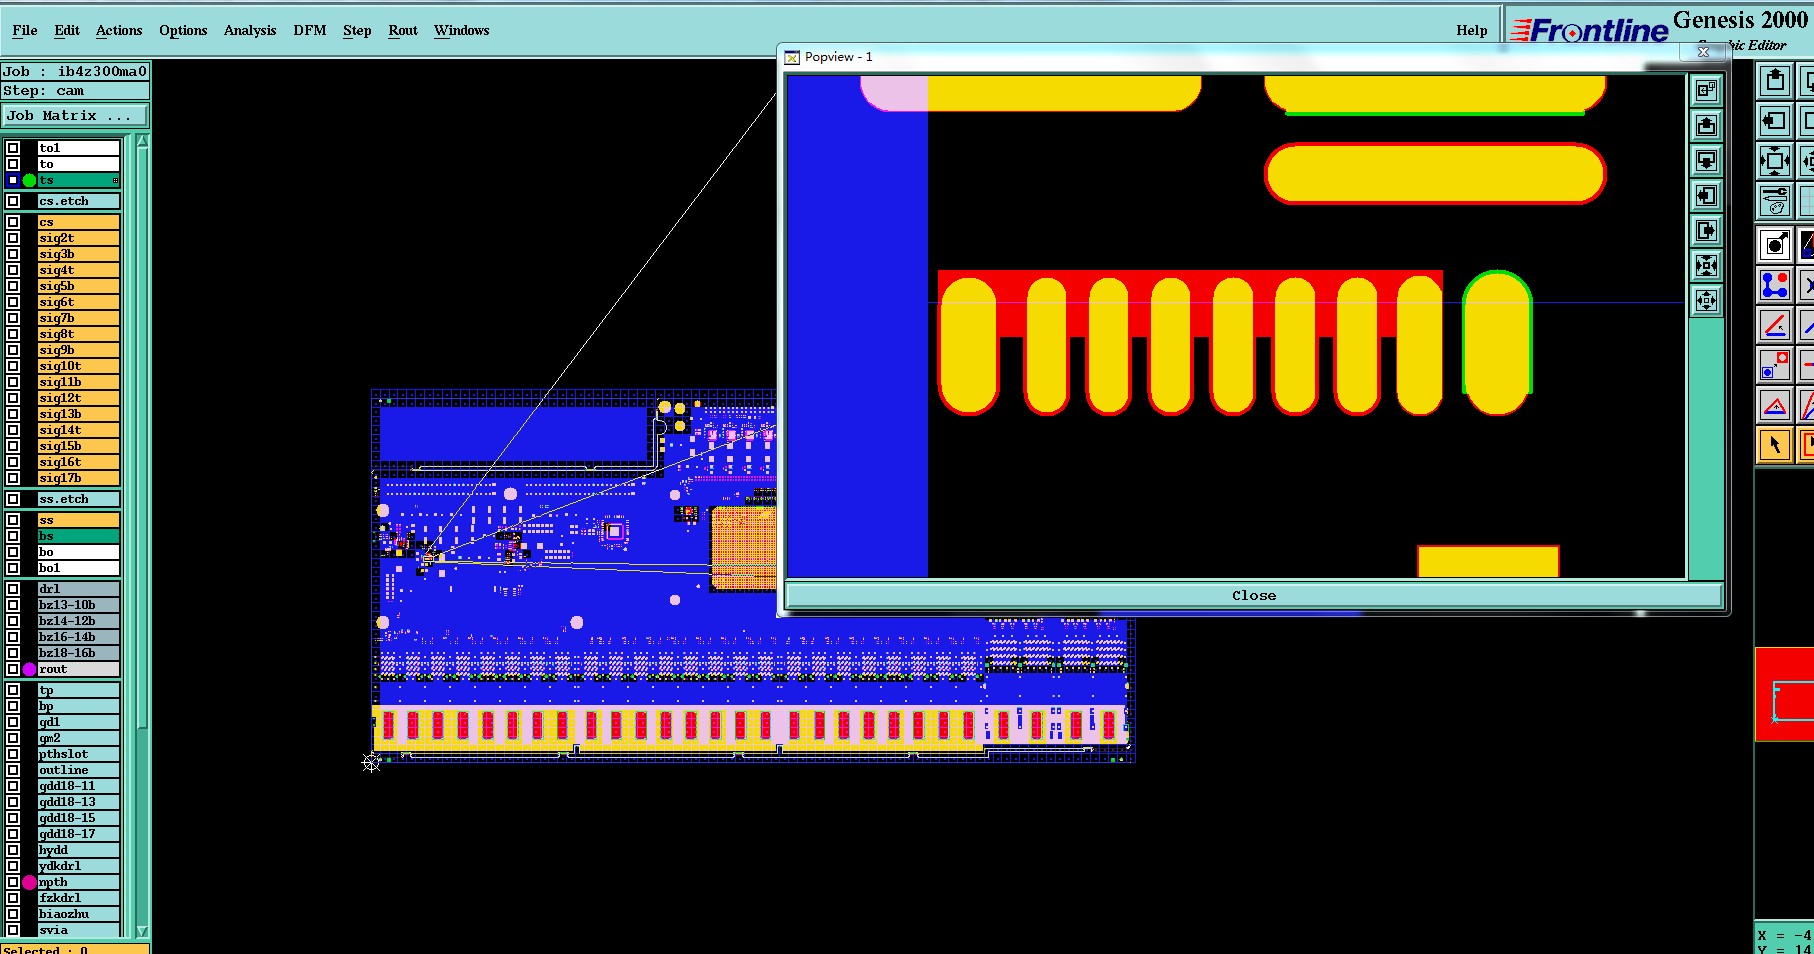The image size is (1814, 954).
Task: Select the fzkdrl layer name
Action: click(78, 898)
